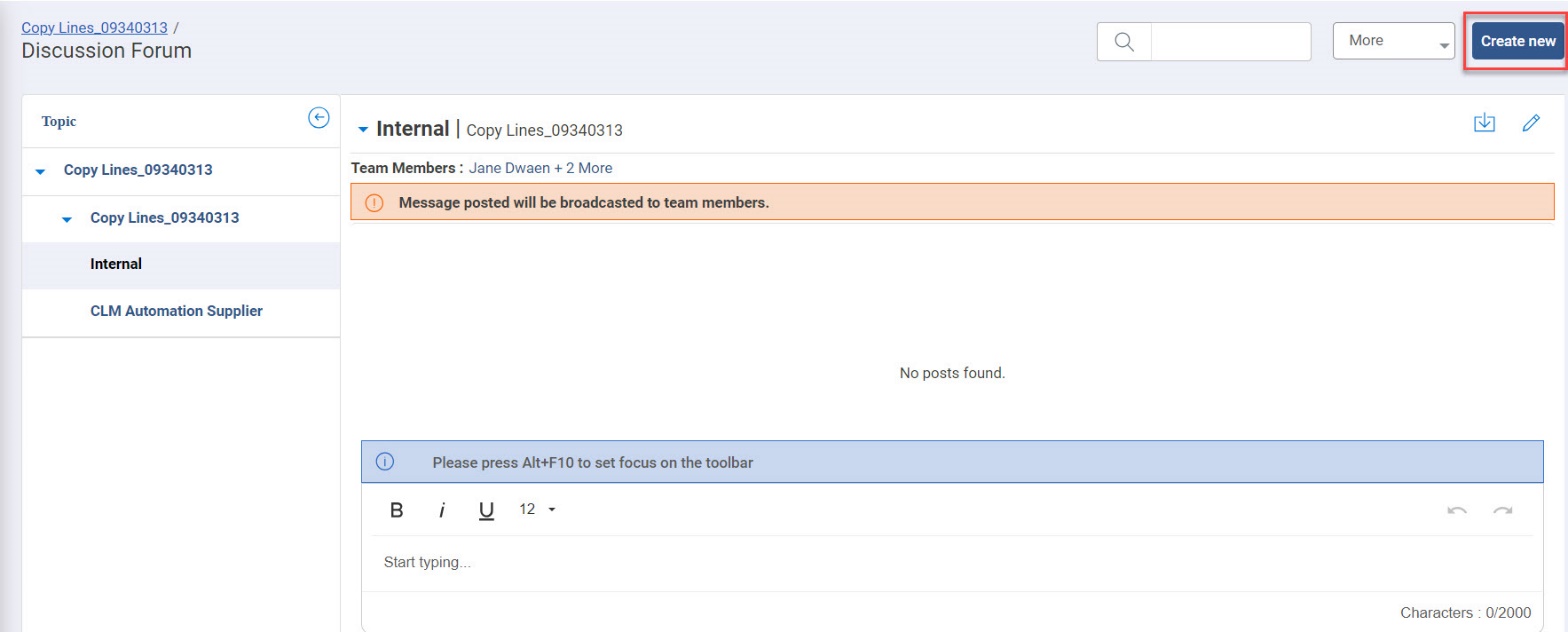The width and height of the screenshot is (1568, 632).
Task: Toggle italic formatting in editor
Action: click(x=441, y=510)
